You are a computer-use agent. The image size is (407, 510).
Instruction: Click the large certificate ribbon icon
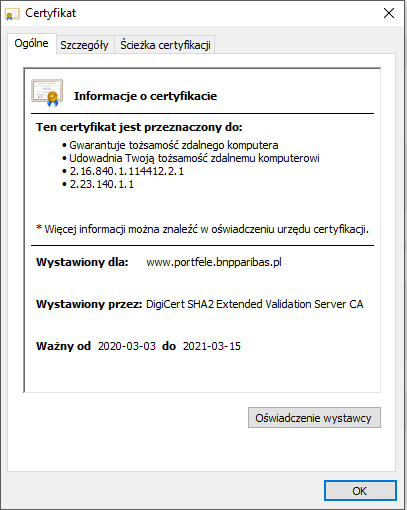click(x=47, y=93)
